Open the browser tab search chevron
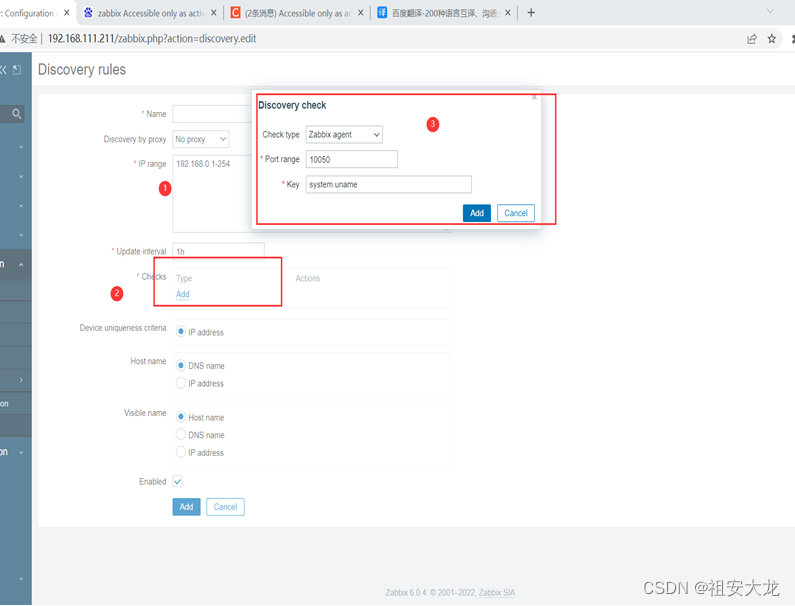Screen dimensions: 795x606 click(x=770, y=12)
